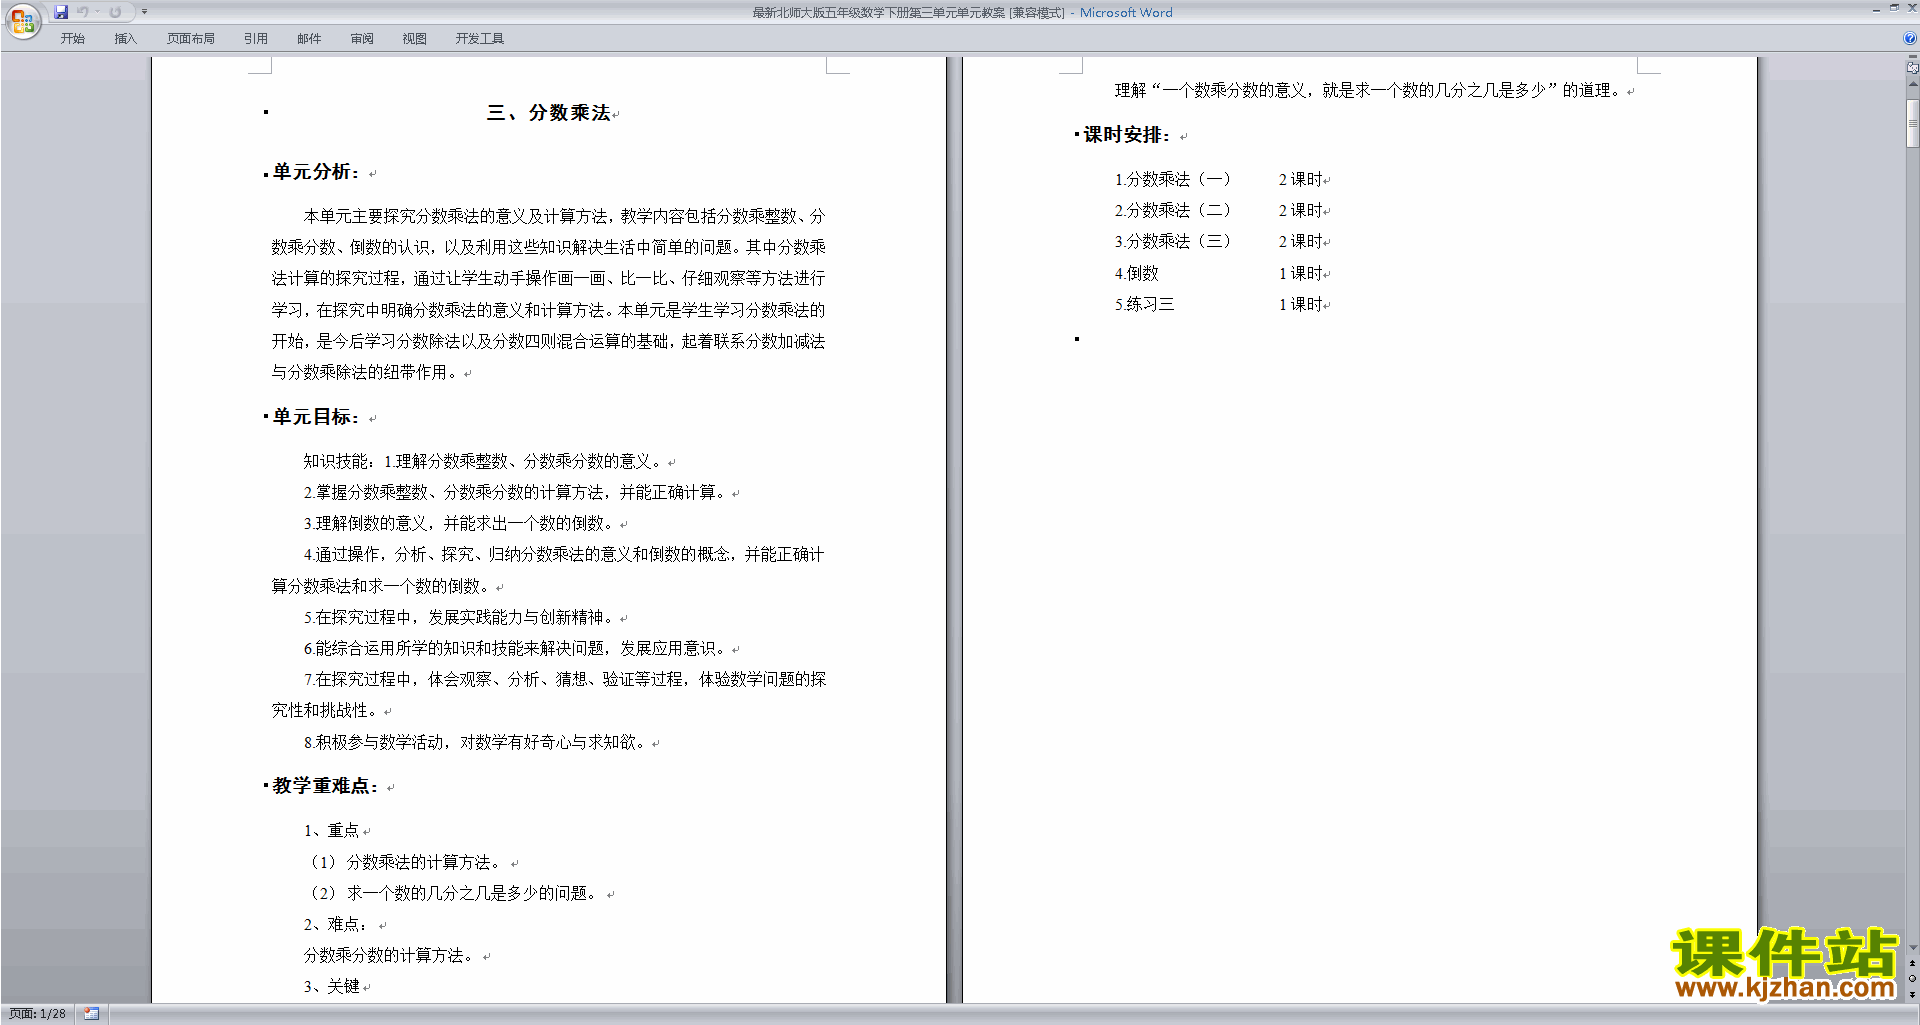This screenshot has width=1920, height=1025.
Task: Click line 1、重点
Action: [331, 830]
